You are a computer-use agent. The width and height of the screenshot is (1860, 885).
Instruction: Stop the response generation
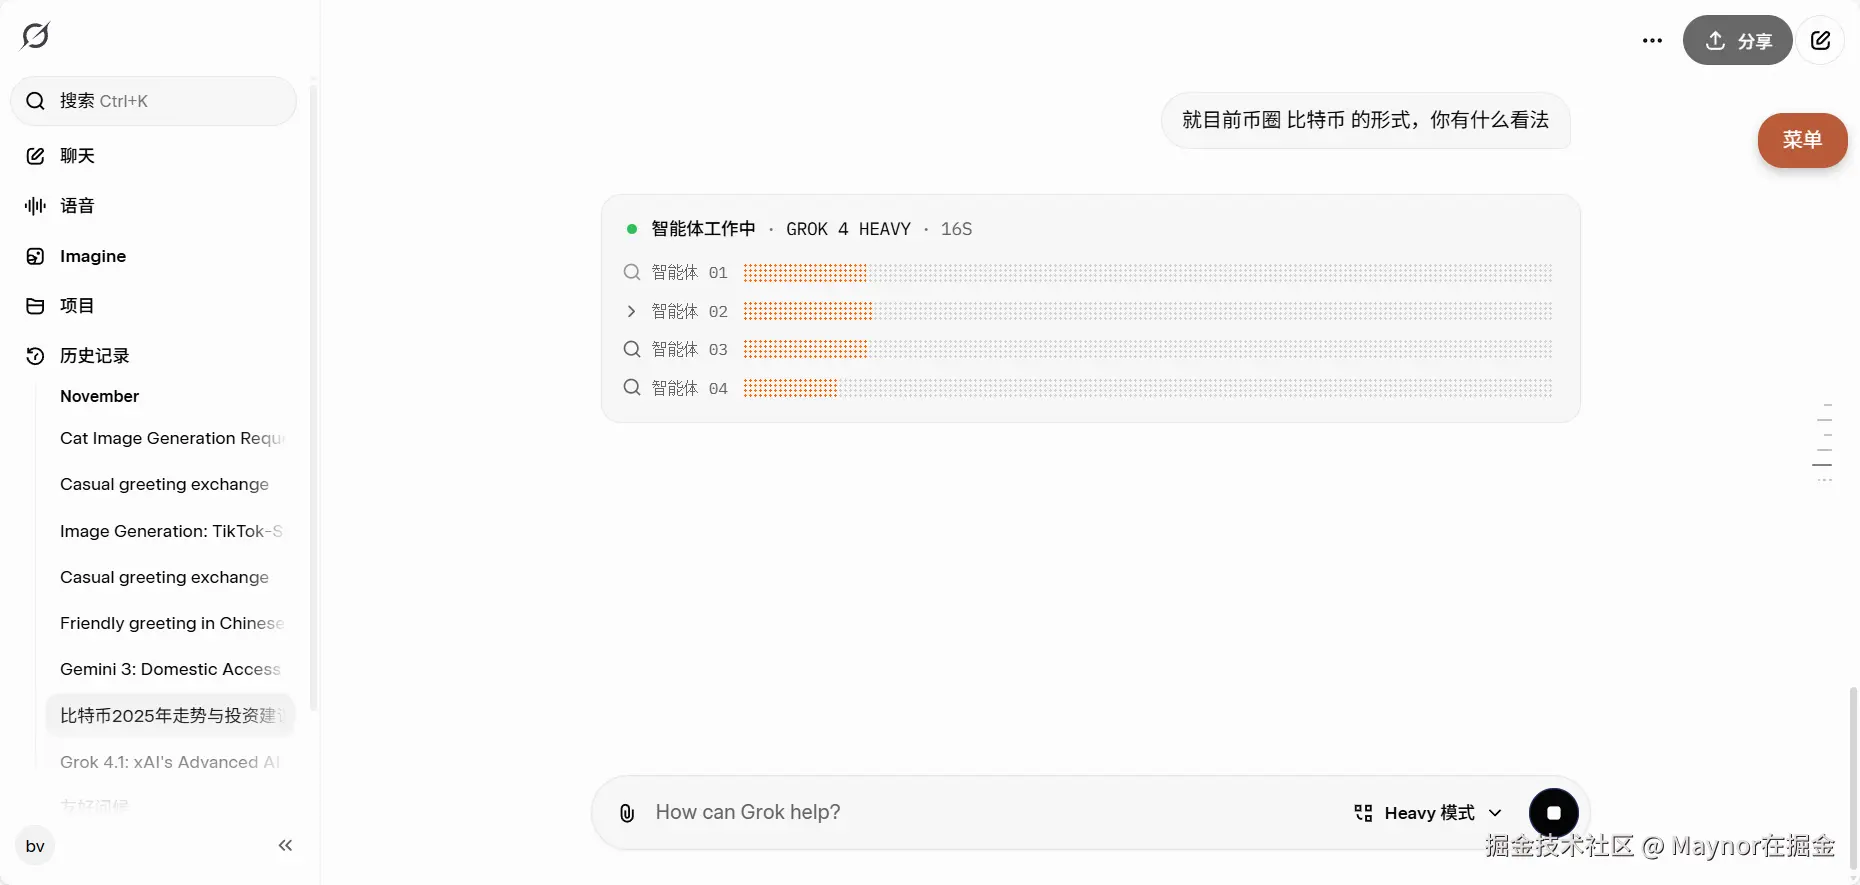point(1553,813)
